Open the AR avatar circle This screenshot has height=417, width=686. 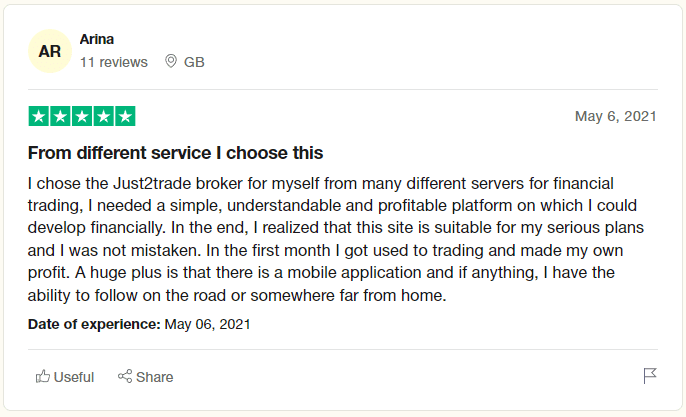coord(50,51)
